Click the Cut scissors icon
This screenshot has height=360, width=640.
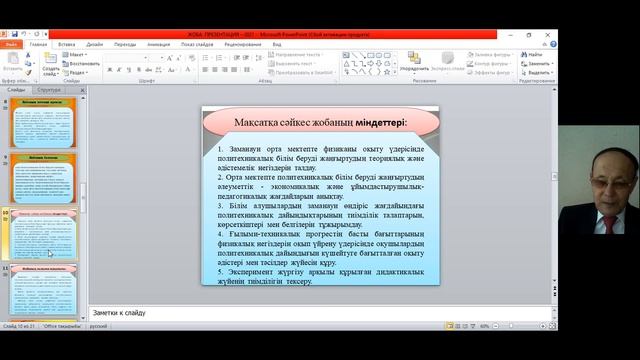pyautogui.click(x=28, y=55)
